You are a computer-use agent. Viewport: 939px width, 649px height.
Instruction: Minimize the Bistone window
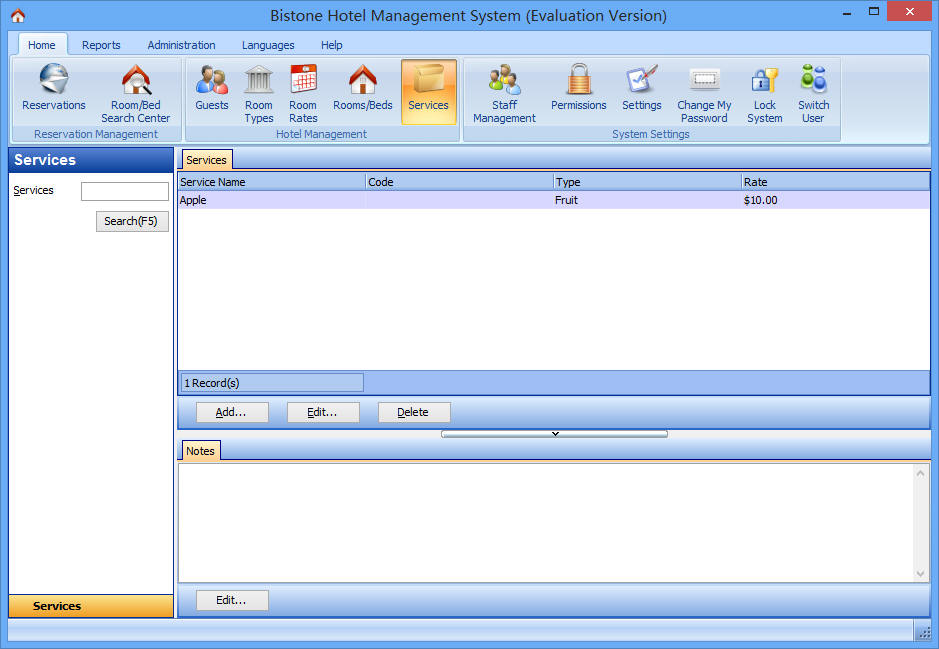click(847, 13)
